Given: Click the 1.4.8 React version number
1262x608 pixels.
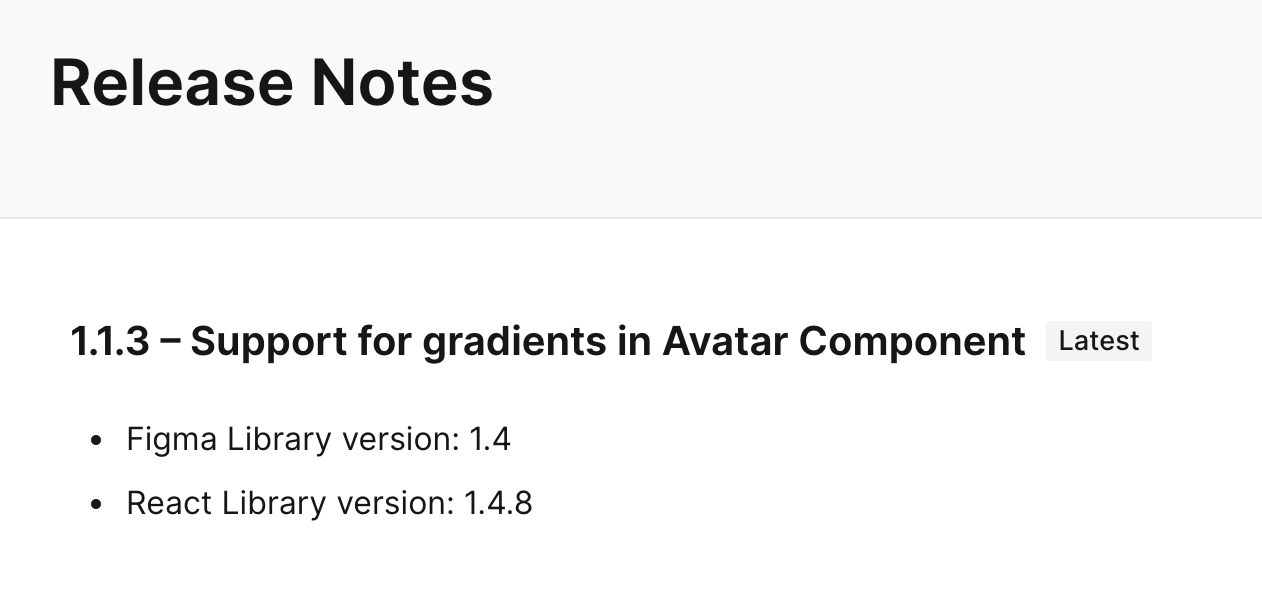Looking at the screenshot, I should [x=498, y=503].
